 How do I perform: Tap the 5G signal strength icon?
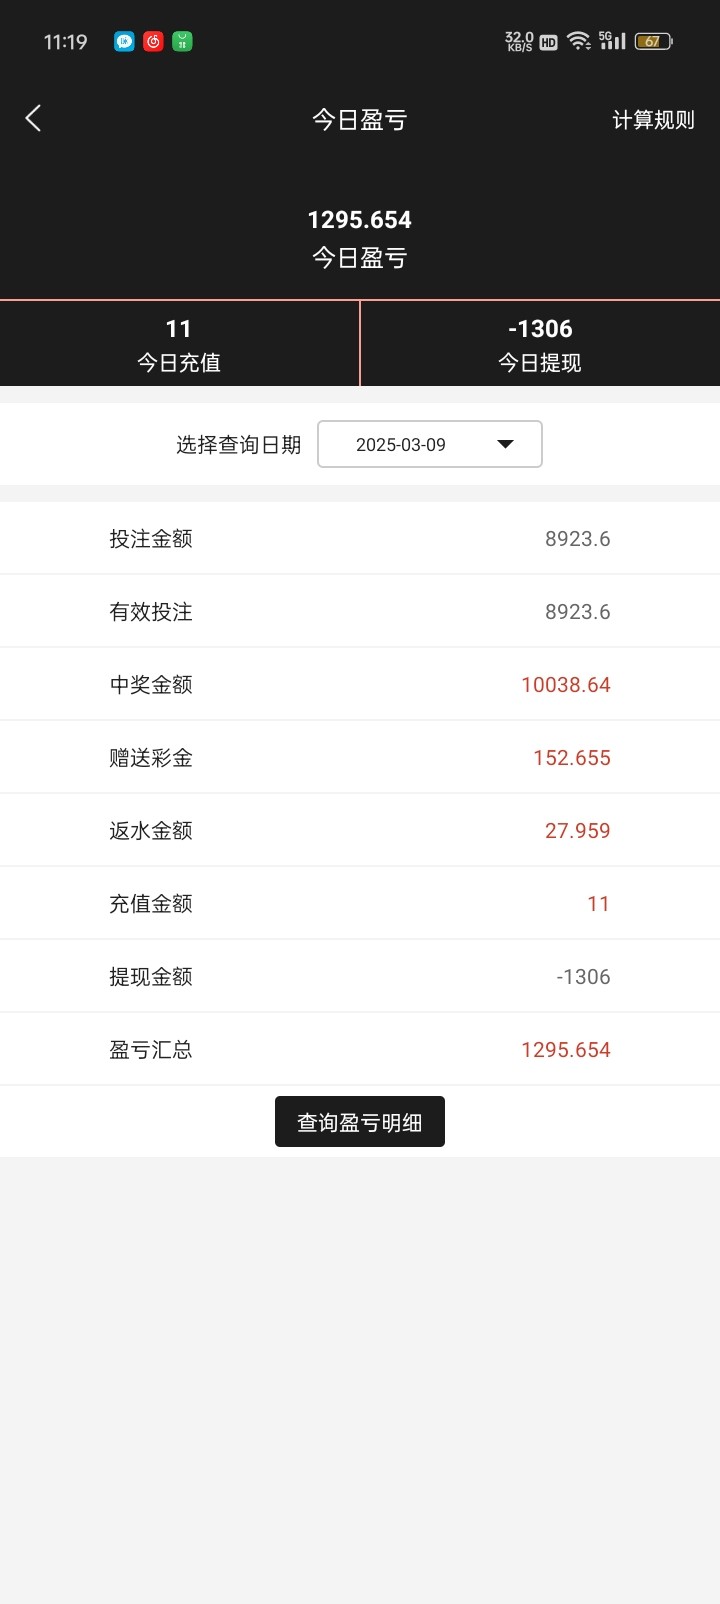coord(612,41)
